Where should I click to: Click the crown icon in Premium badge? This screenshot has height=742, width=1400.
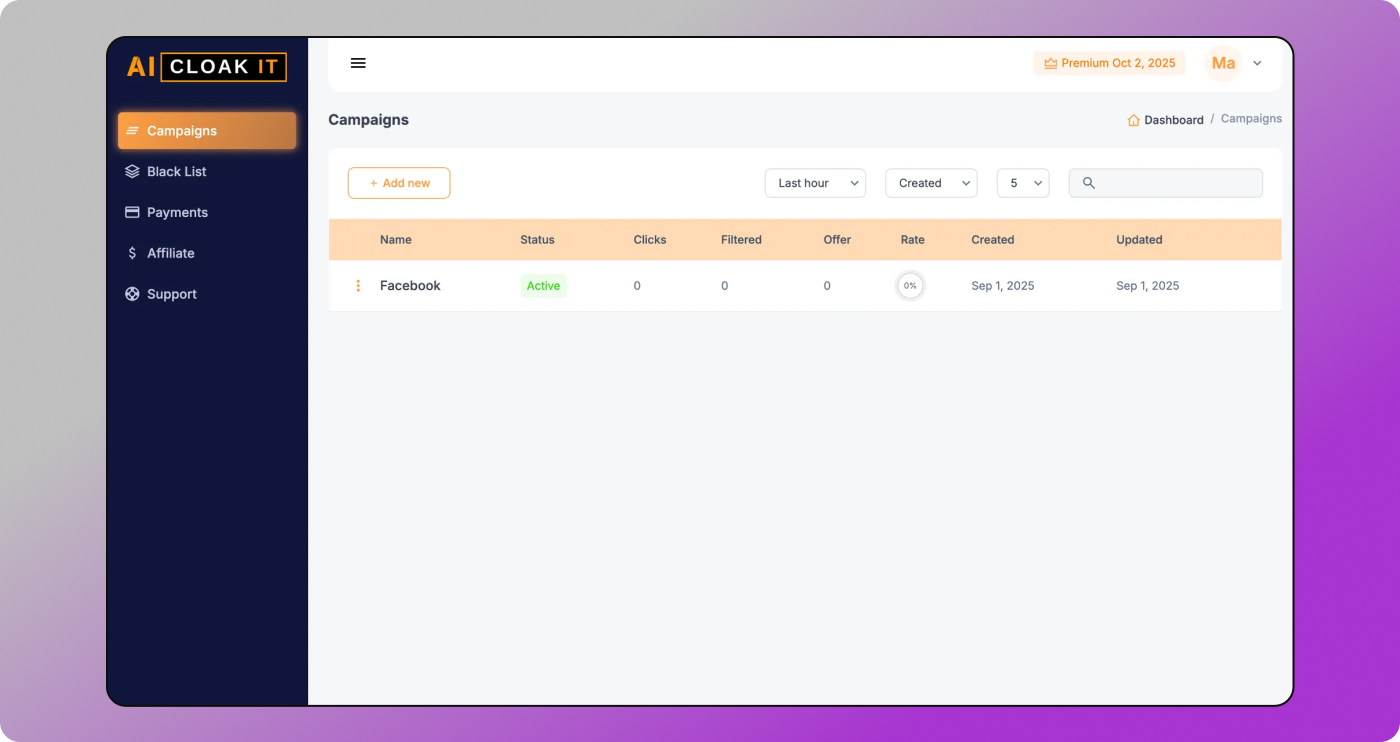[x=1050, y=64]
